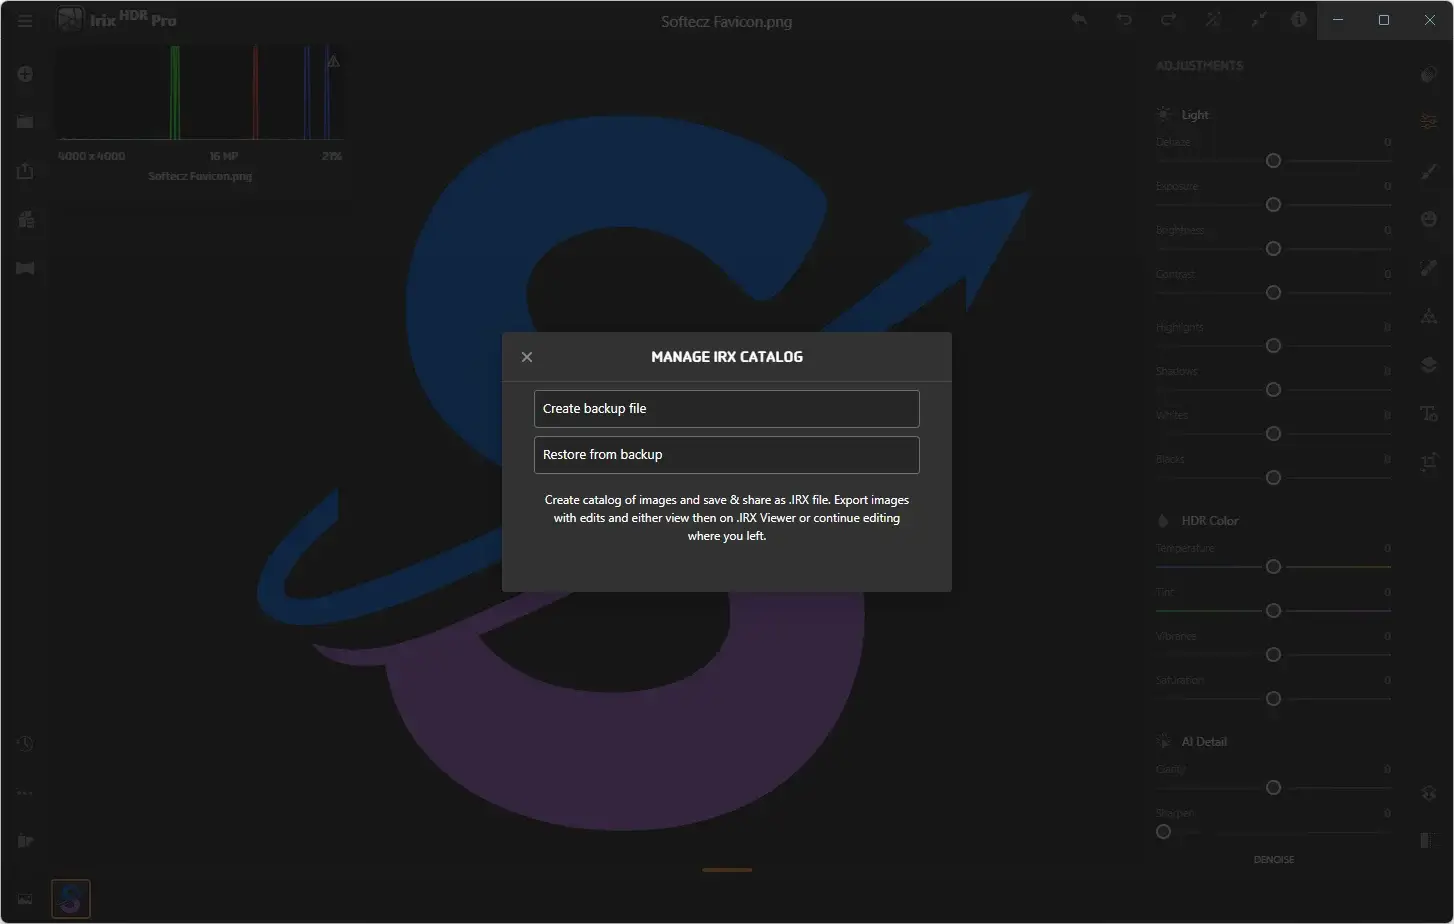Click the revert to original icon
The width and height of the screenshot is (1454, 924).
1079,19
